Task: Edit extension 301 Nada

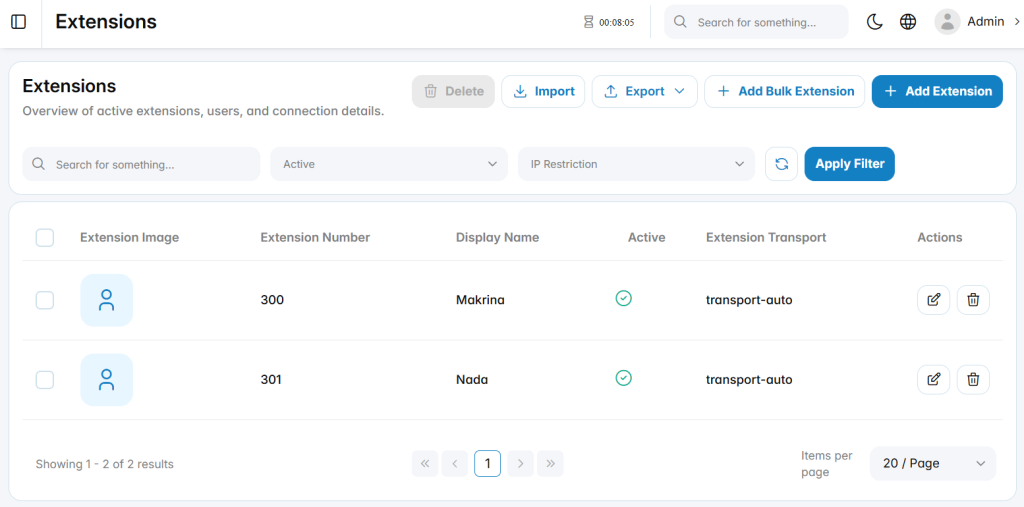Action: (934, 380)
